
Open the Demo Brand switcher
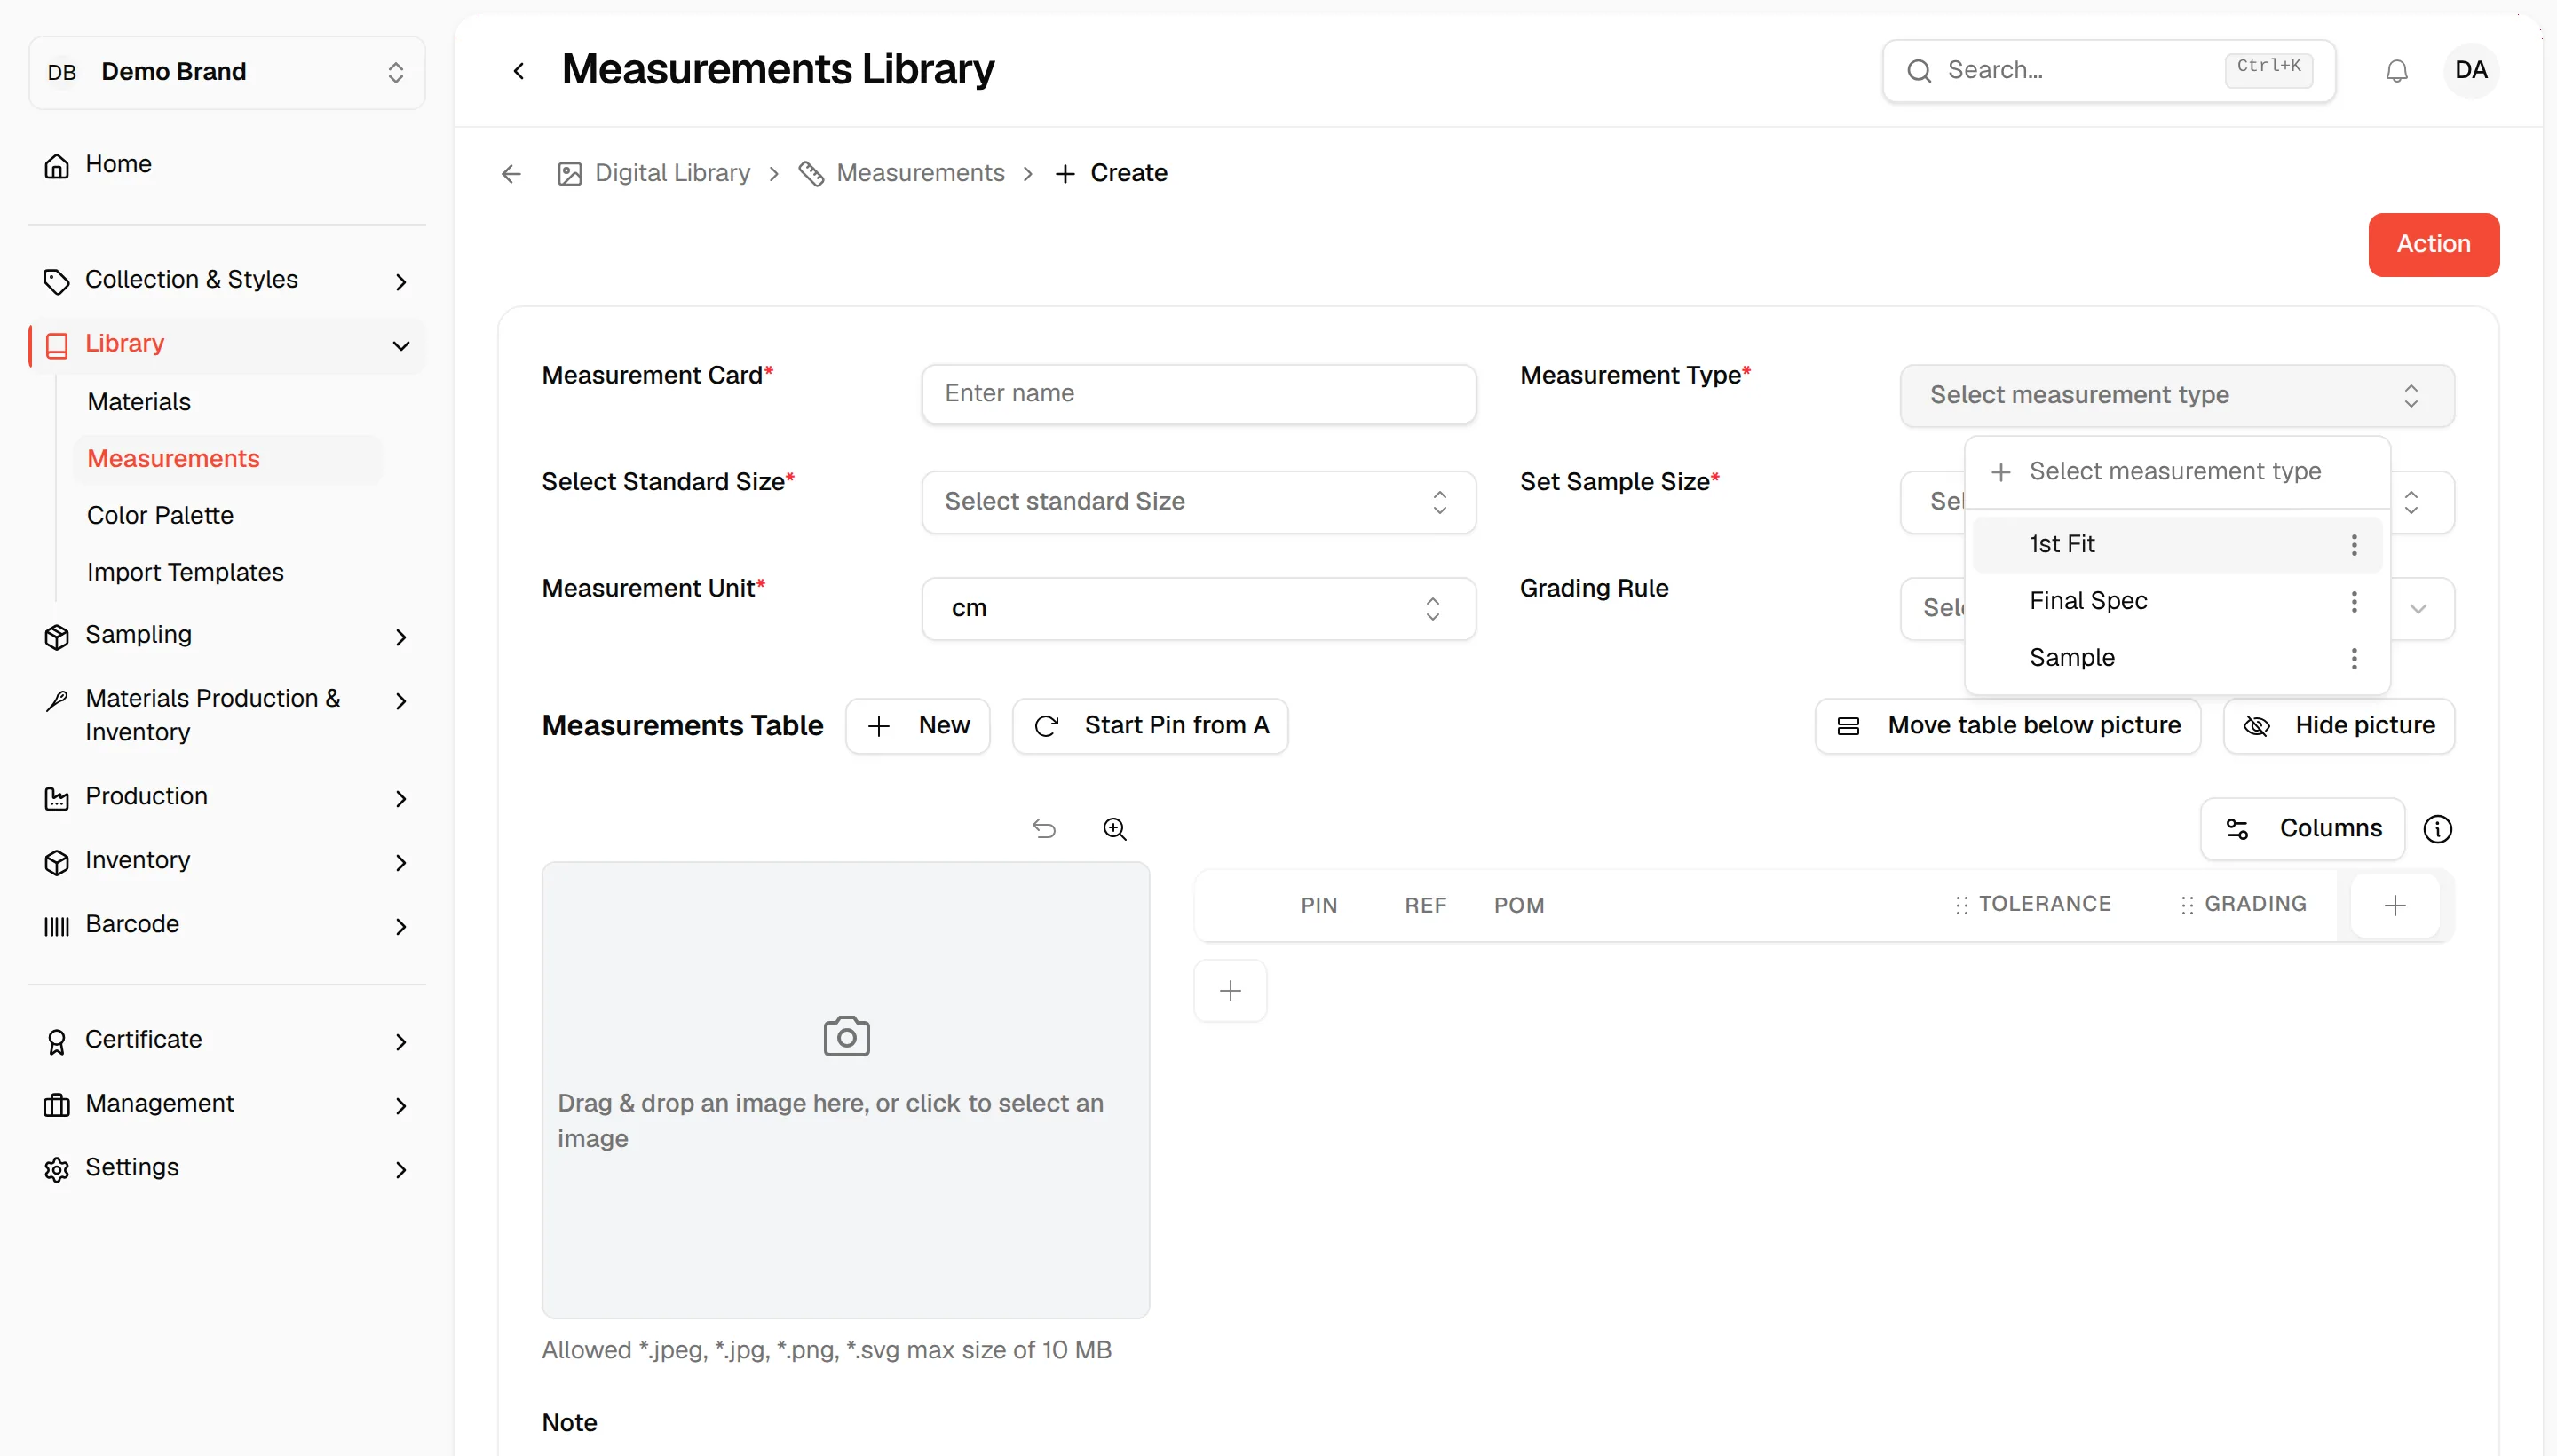point(227,72)
